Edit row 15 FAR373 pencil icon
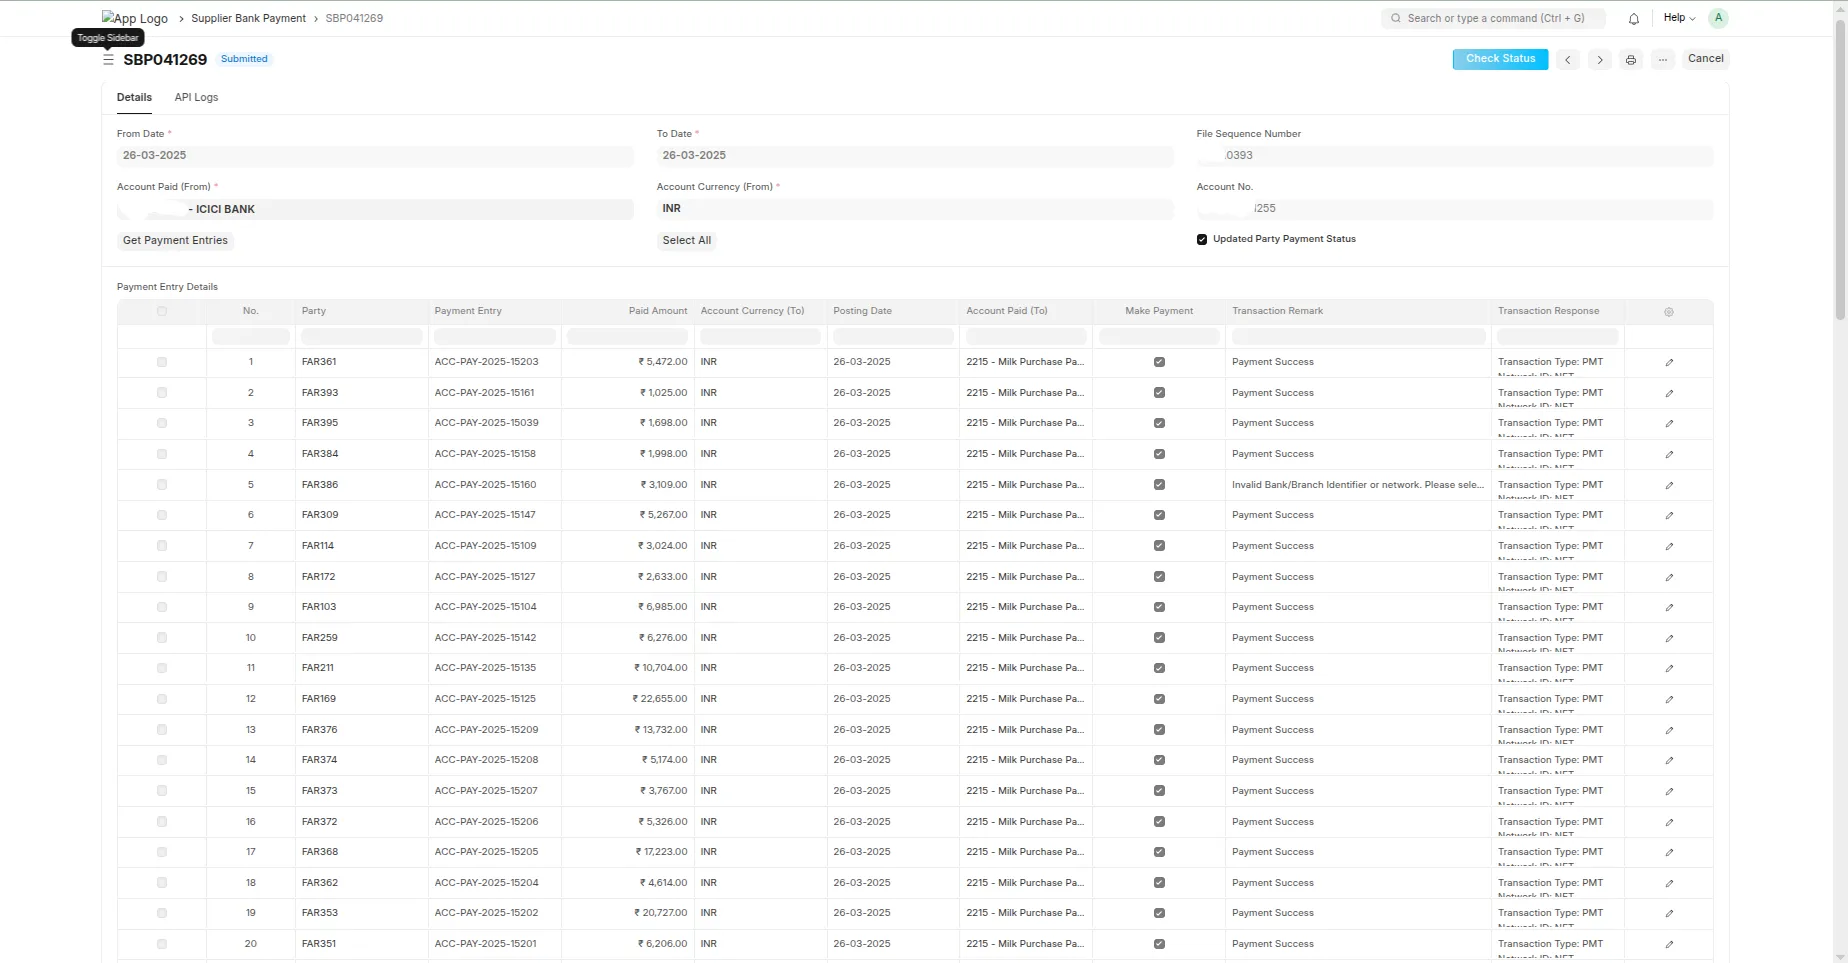Viewport: 1848px width, 963px height. 1669,792
